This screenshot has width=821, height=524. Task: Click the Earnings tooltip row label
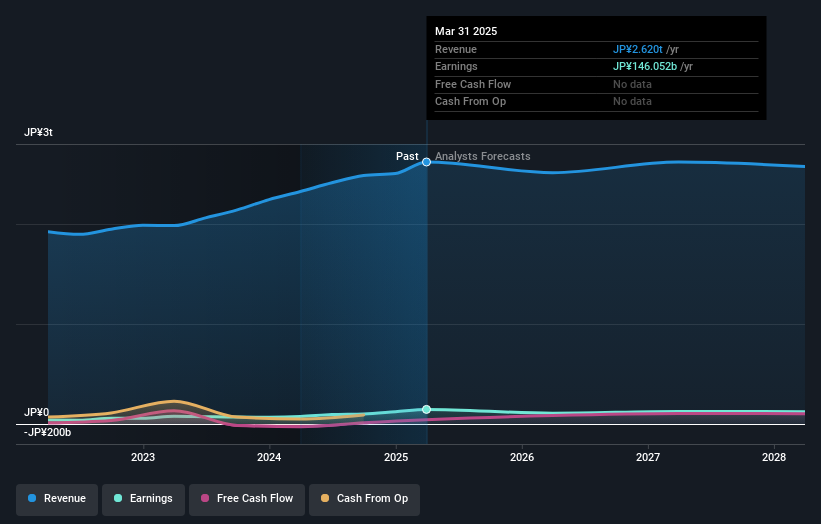[456, 66]
